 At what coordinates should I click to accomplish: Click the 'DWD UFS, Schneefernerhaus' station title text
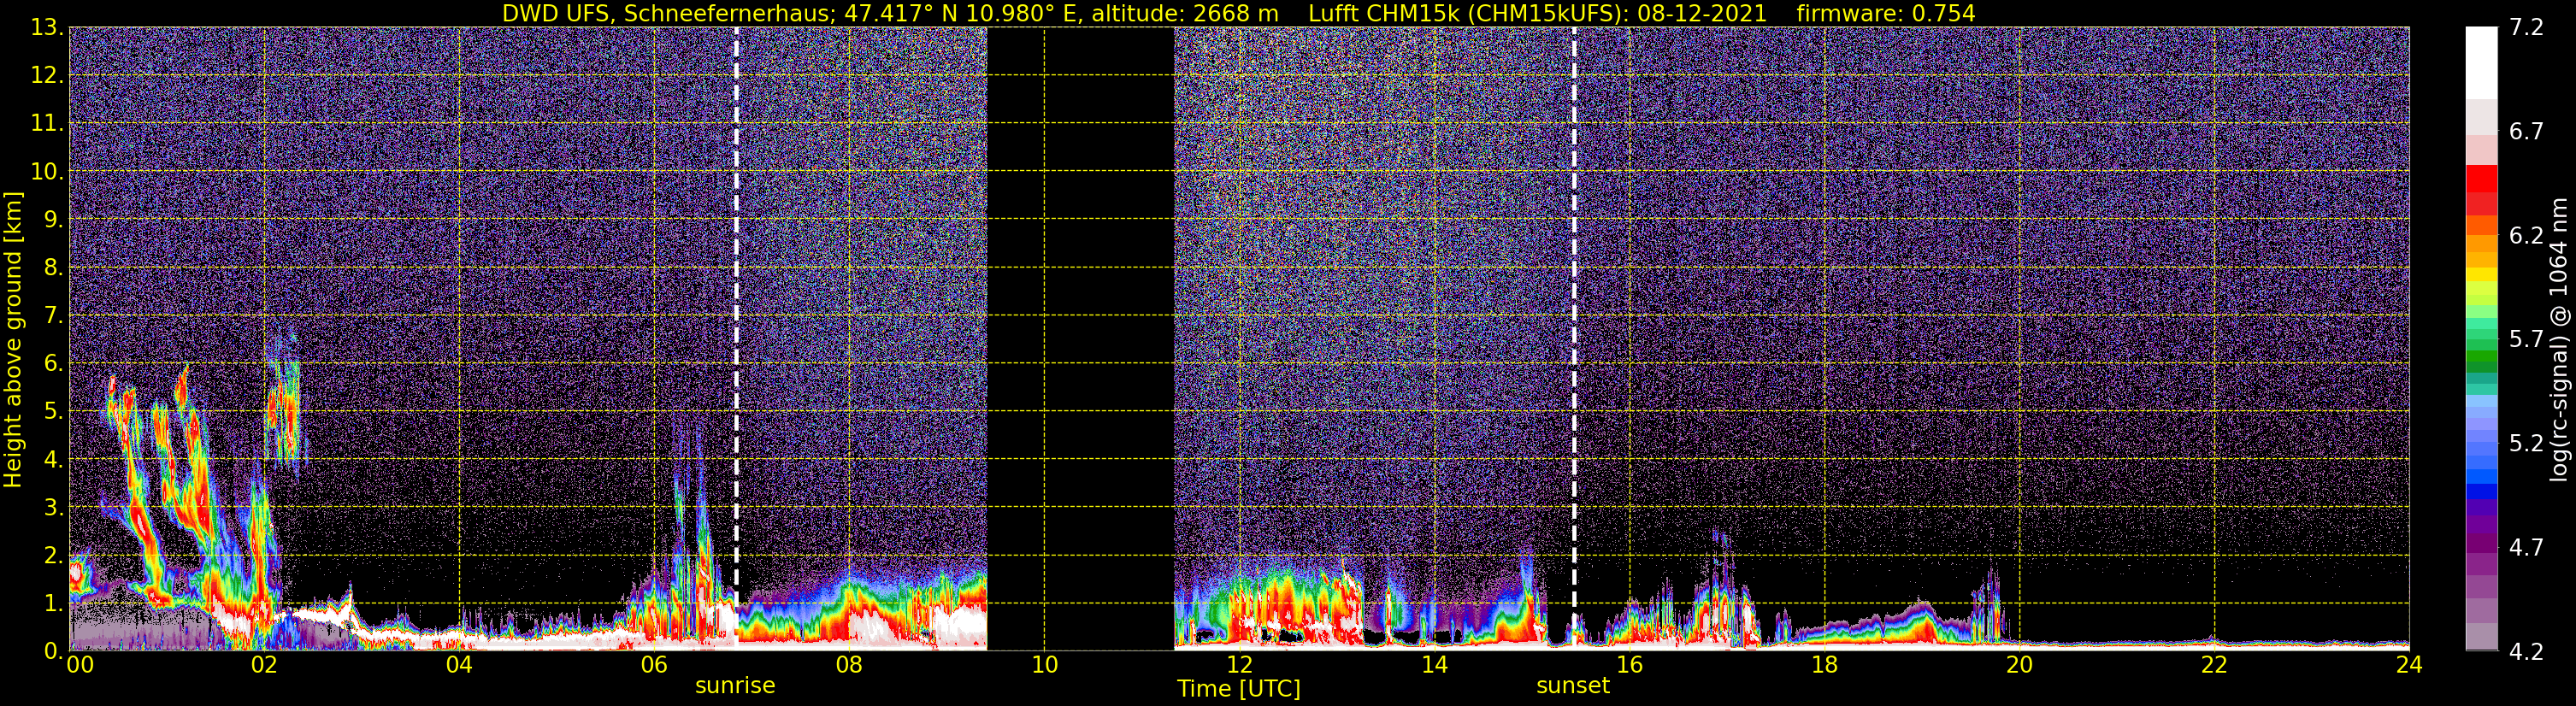pos(668,13)
